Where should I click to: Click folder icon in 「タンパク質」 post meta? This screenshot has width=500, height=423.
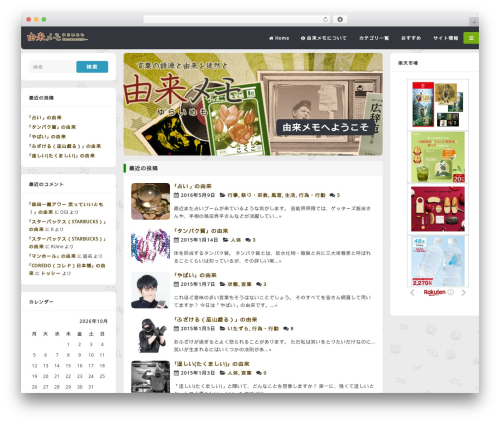(x=226, y=240)
